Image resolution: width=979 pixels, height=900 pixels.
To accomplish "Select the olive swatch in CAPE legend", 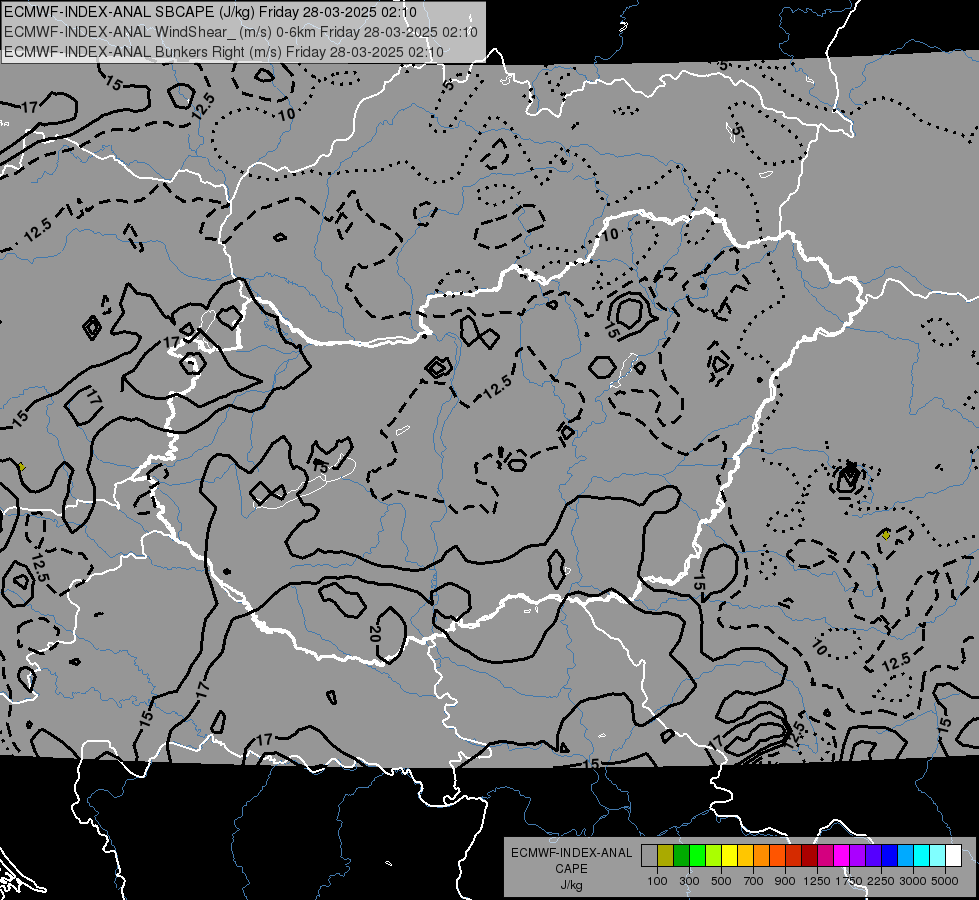I will click(666, 855).
